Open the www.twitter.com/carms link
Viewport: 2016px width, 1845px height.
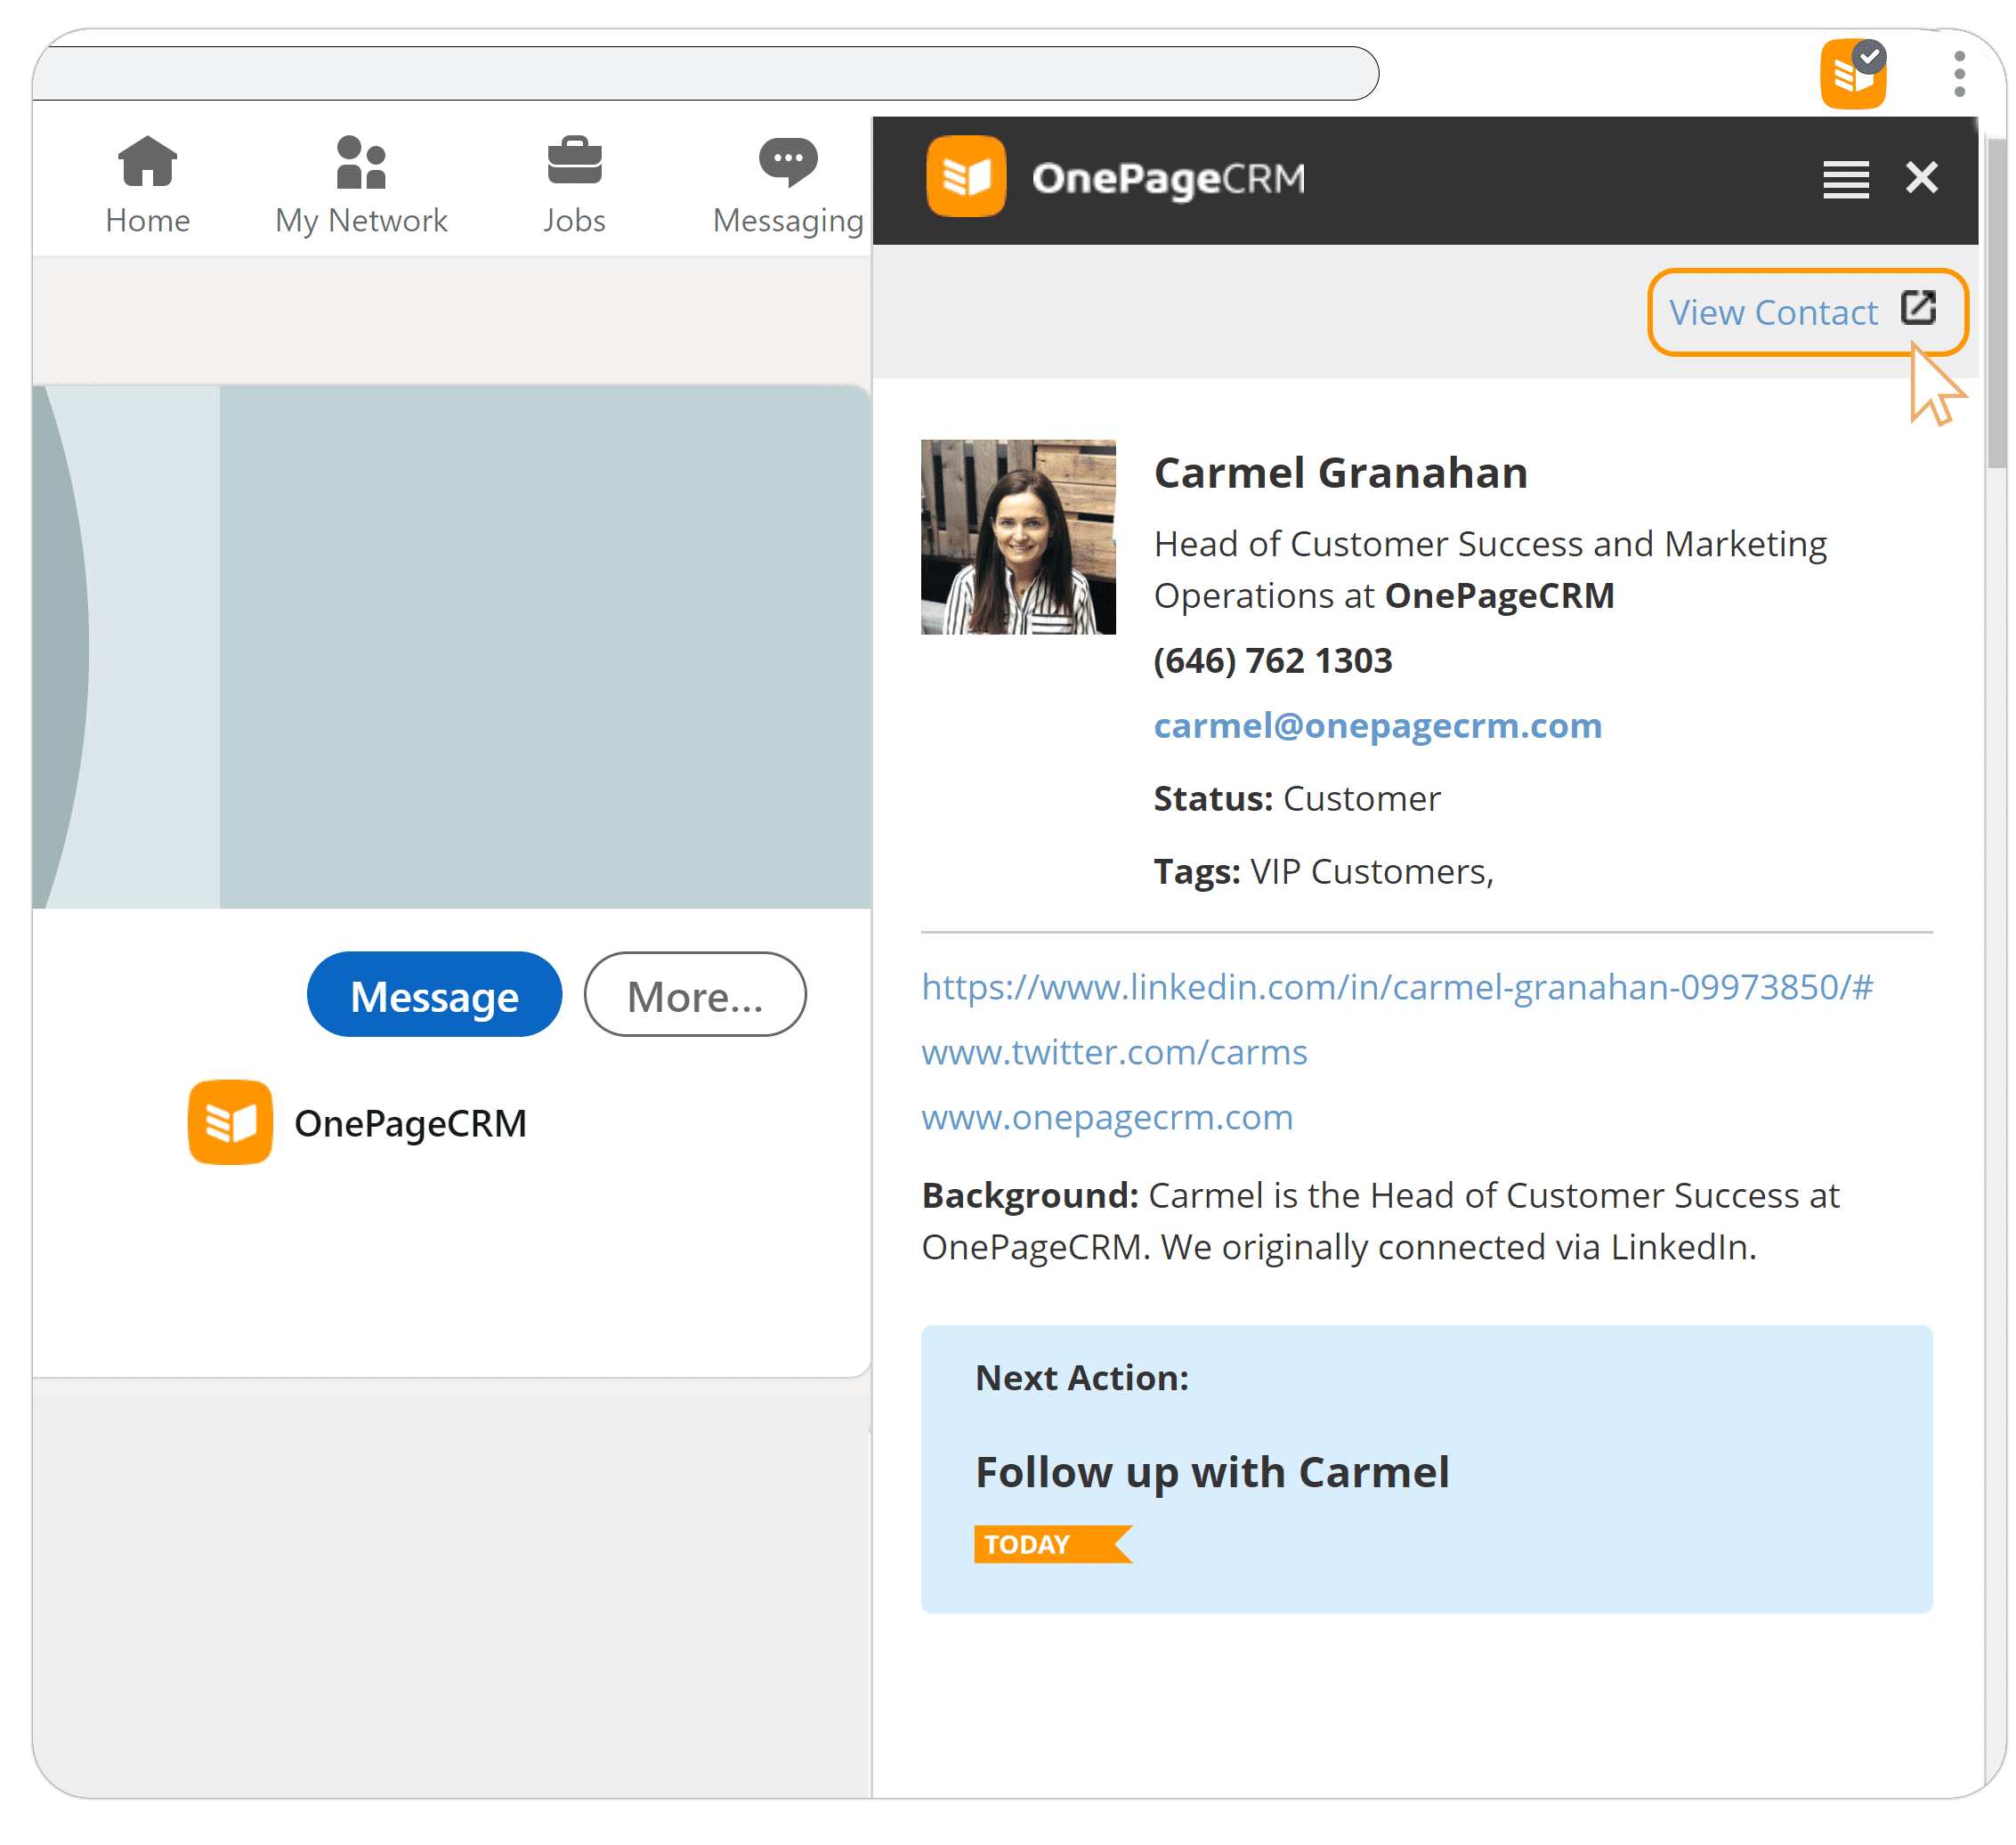coord(1114,1052)
